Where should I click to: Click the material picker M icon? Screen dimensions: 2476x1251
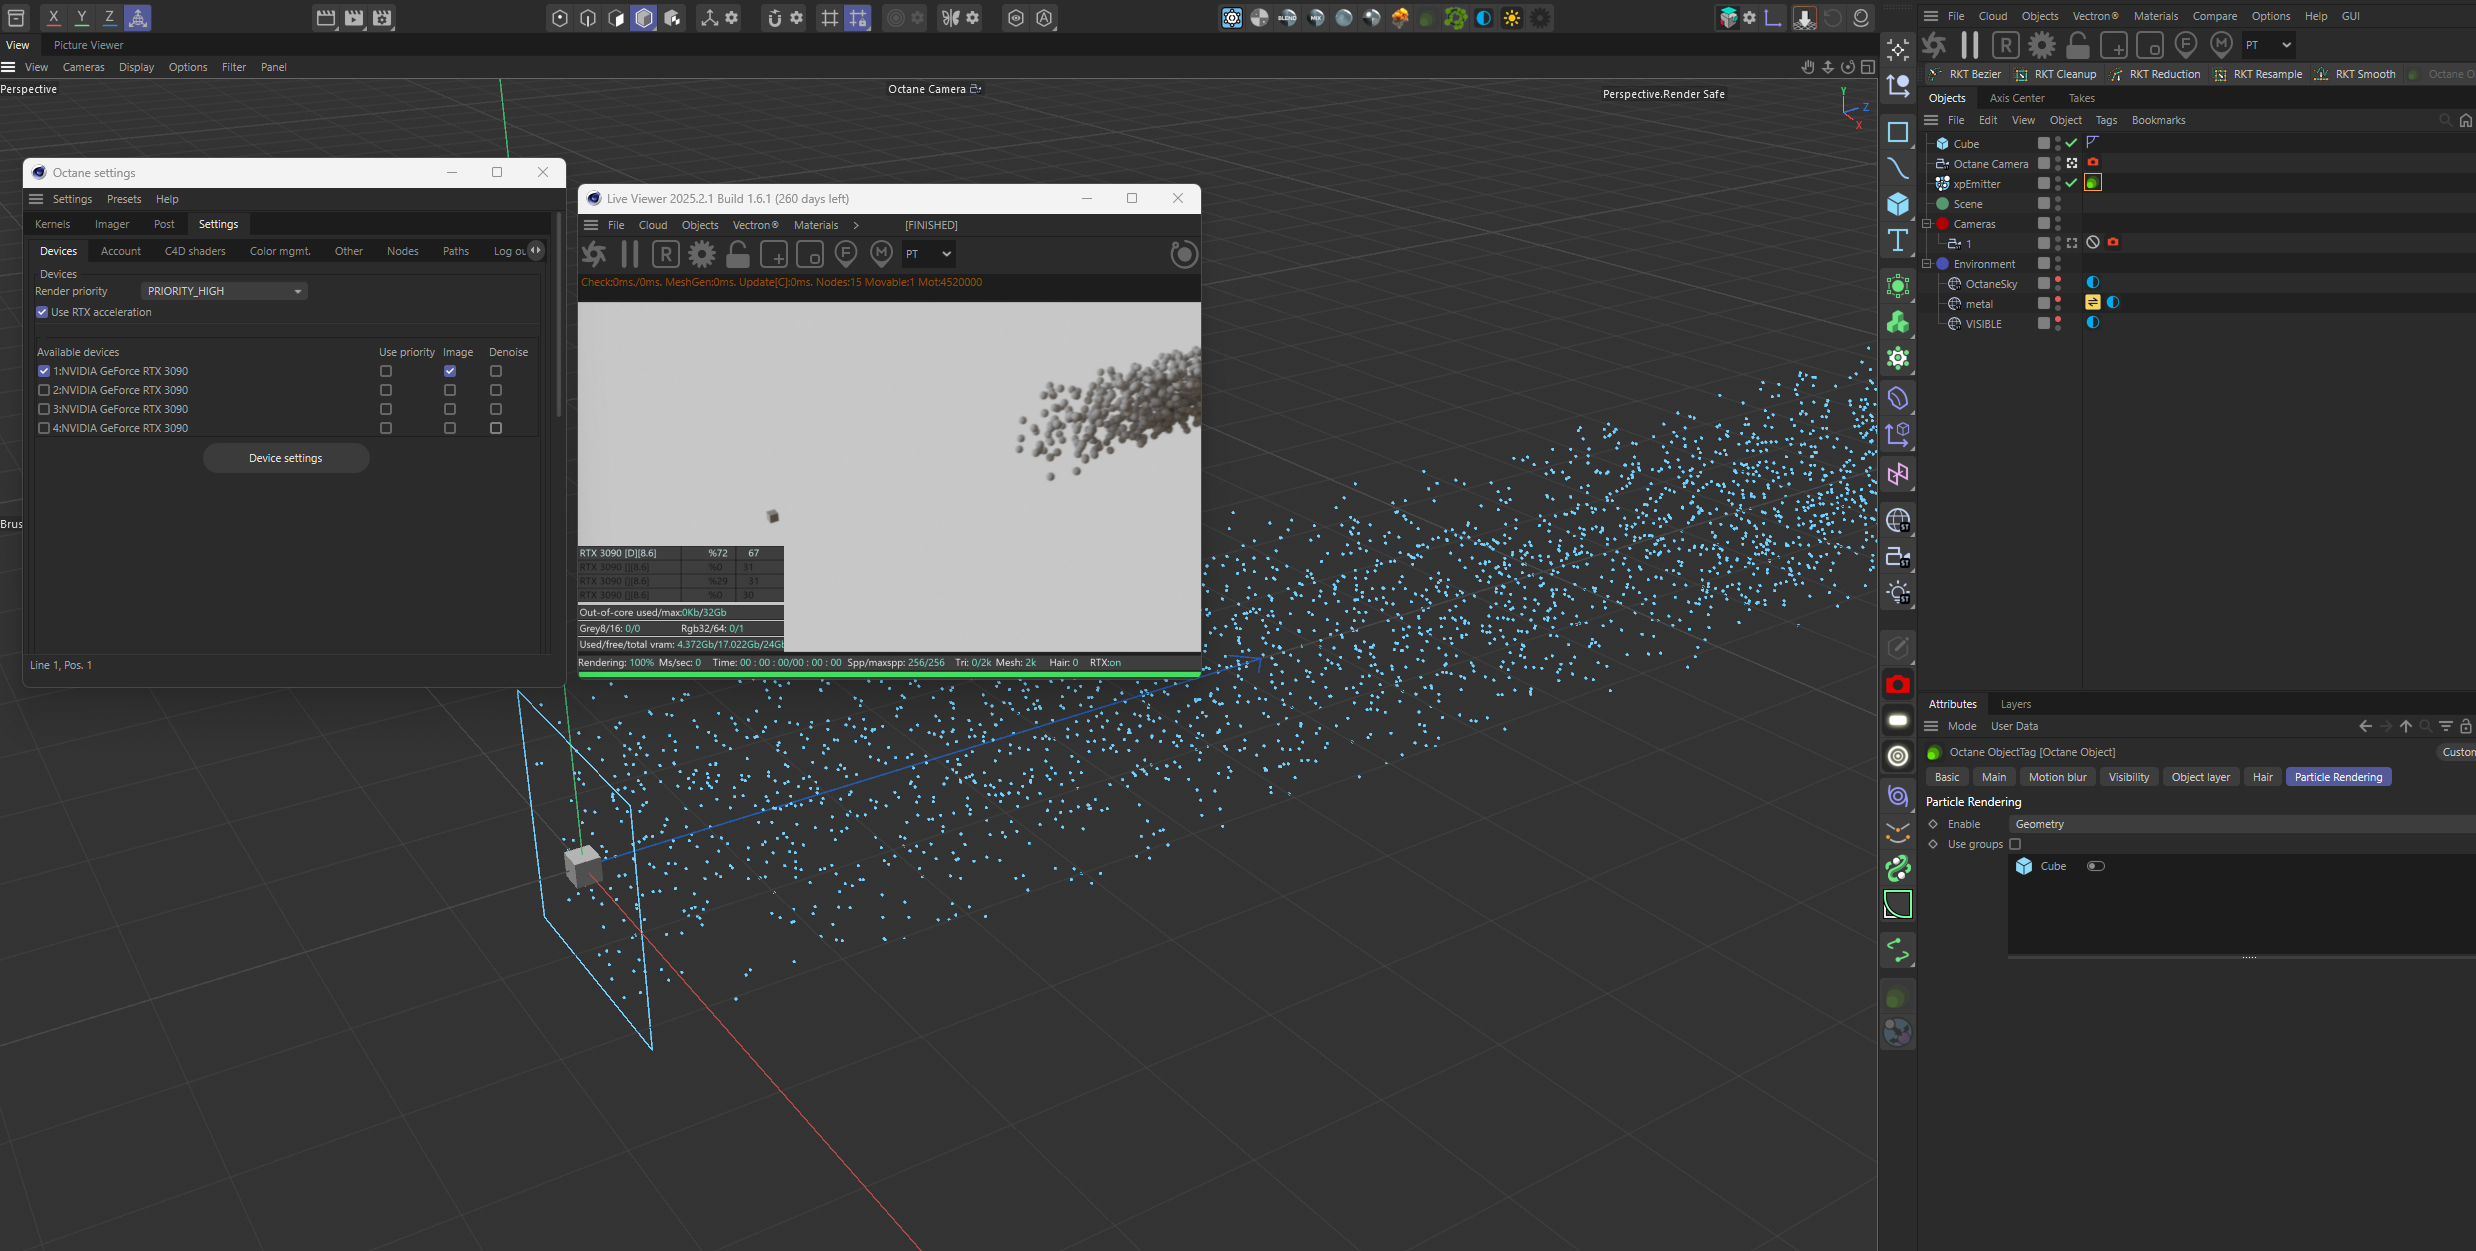pos(881,254)
